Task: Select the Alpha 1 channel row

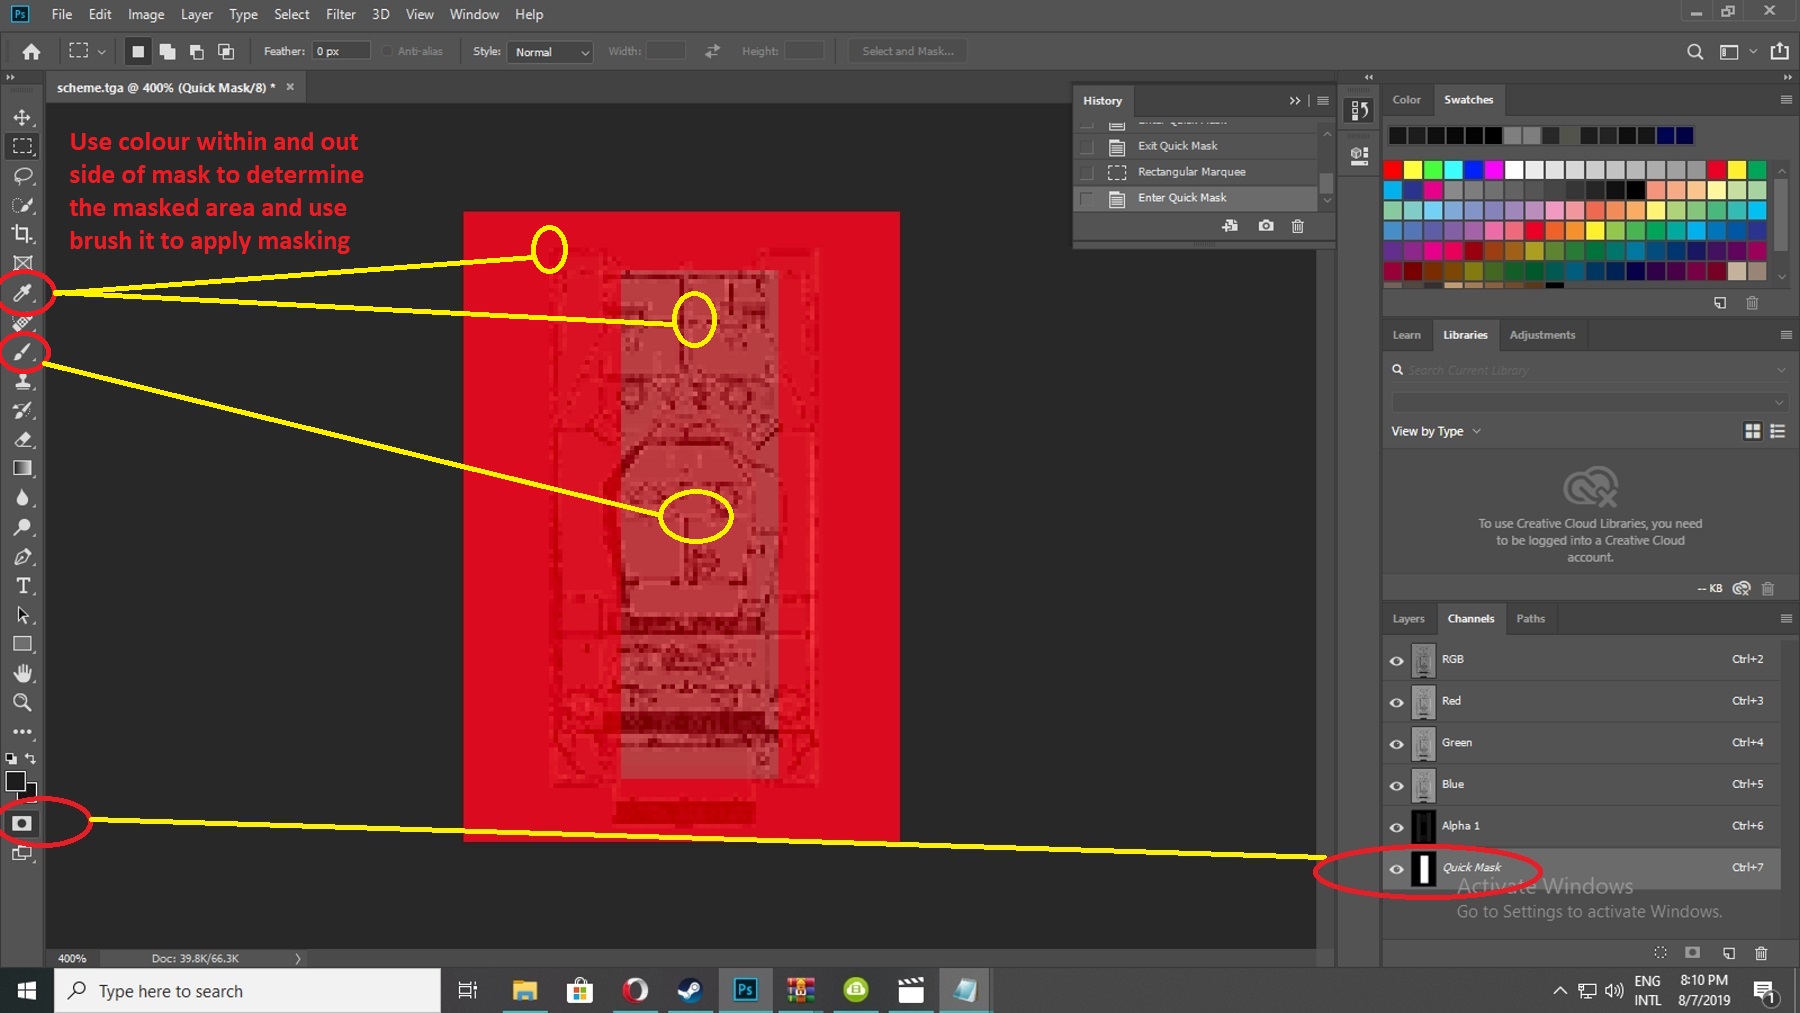Action: point(1582,826)
